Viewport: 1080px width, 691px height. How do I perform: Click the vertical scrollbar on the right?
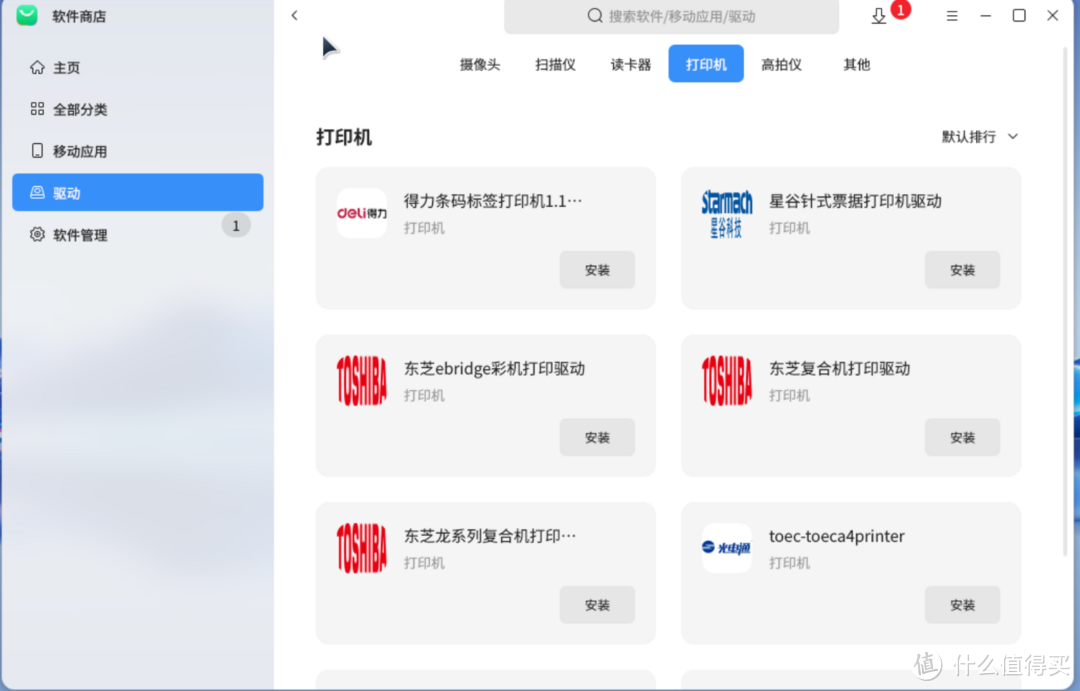pyautogui.click(x=1066, y=302)
